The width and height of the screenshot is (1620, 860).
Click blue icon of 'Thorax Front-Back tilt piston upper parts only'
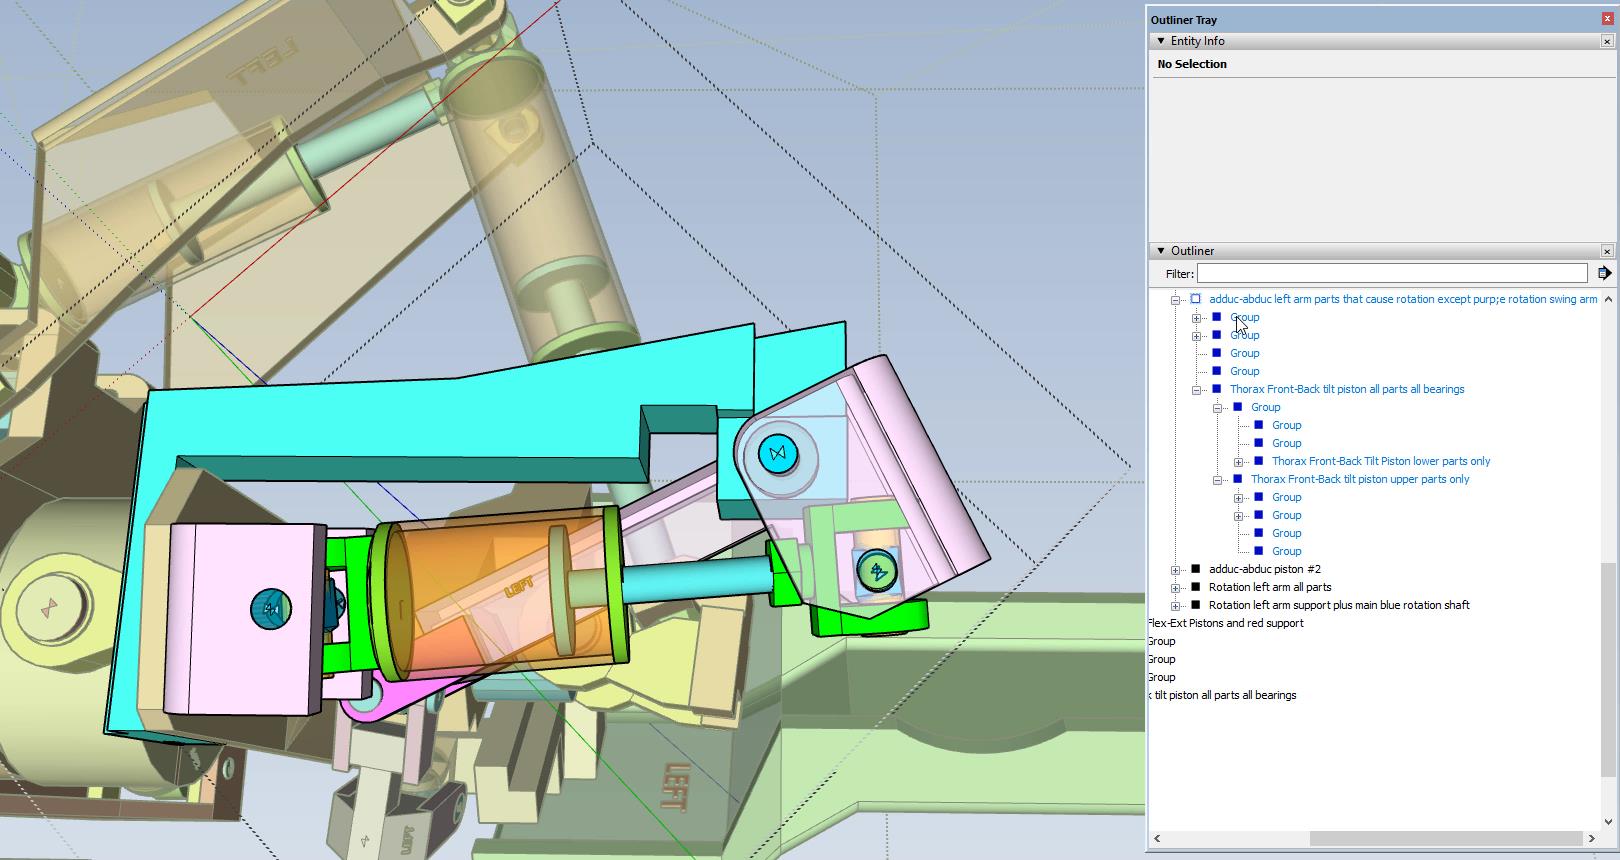(x=1238, y=479)
